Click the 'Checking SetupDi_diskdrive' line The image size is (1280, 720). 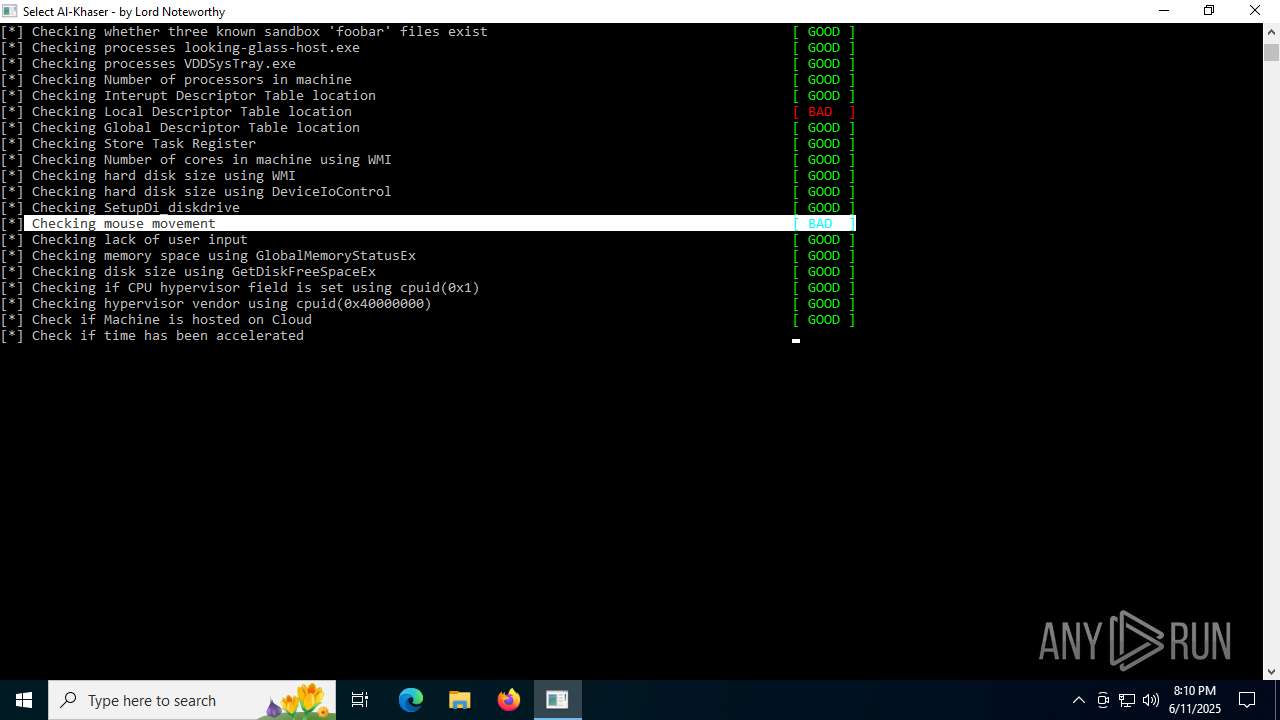click(120, 208)
